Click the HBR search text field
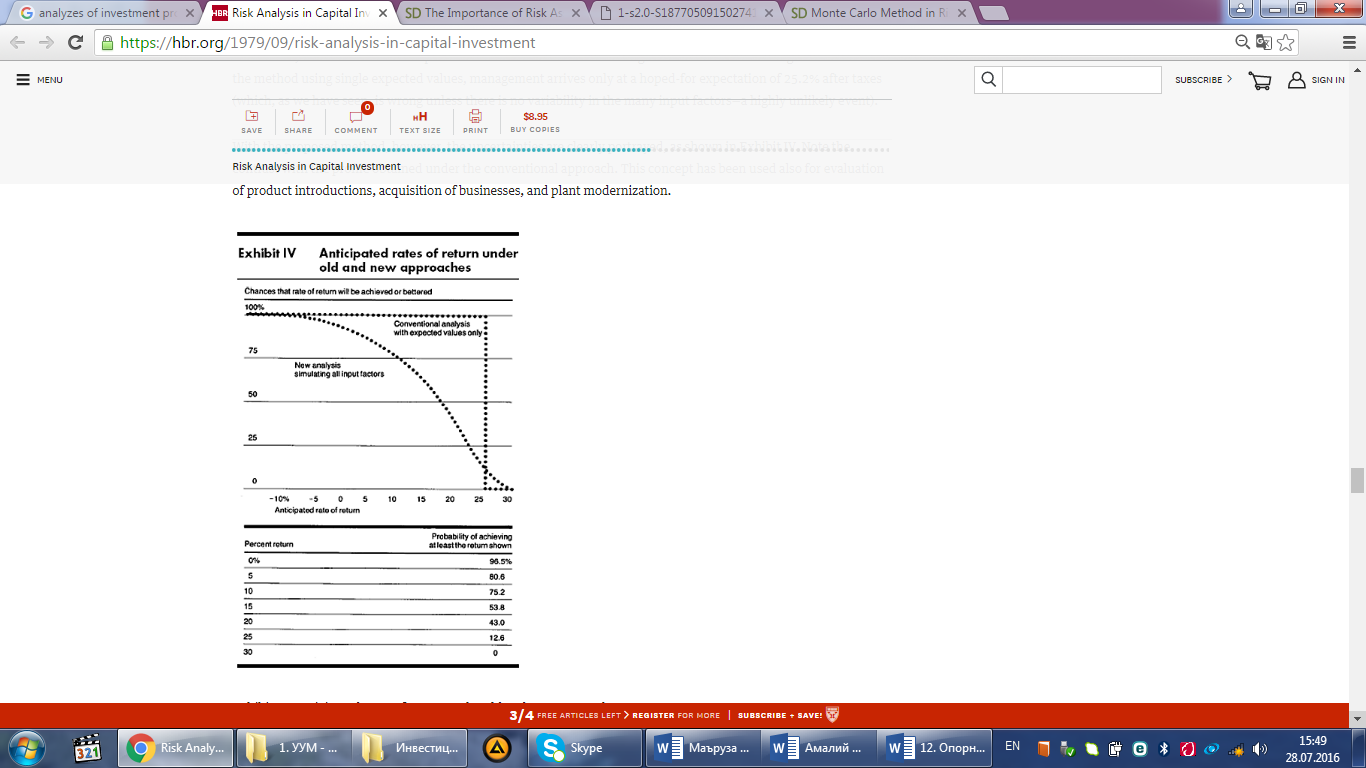The width and height of the screenshot is (1366, 768). pos(1081,80)
